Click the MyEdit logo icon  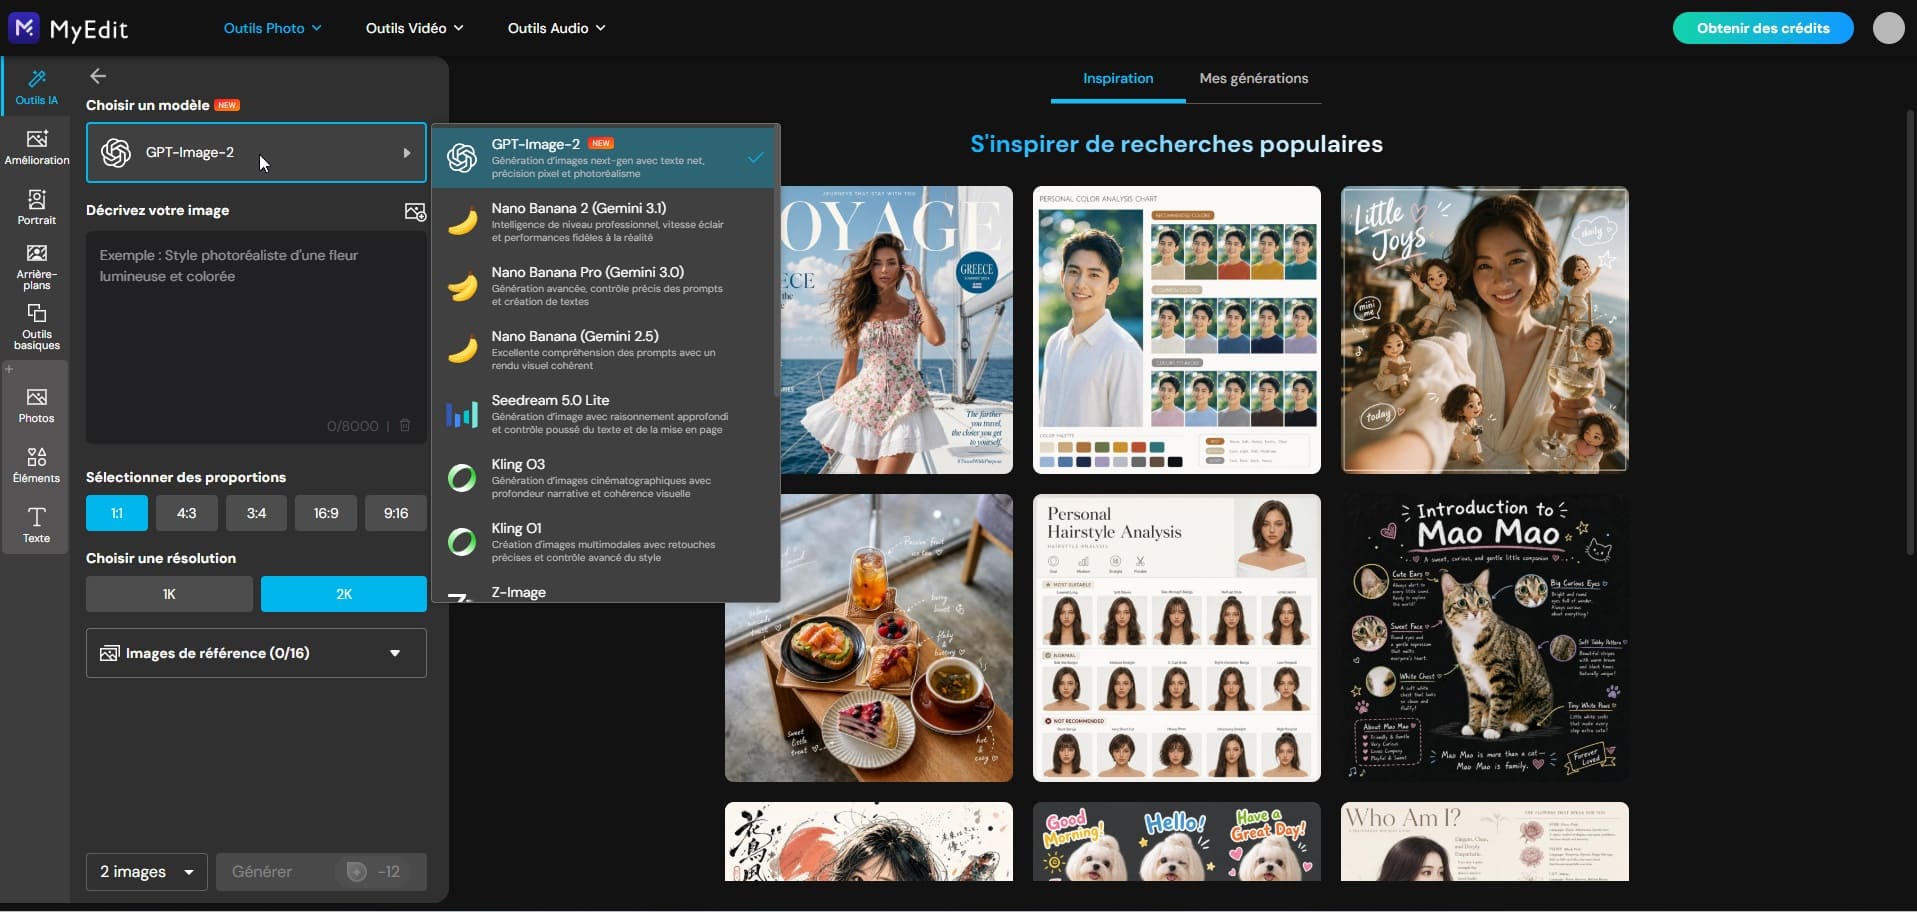pyautogui.click(x=24, y=28)
